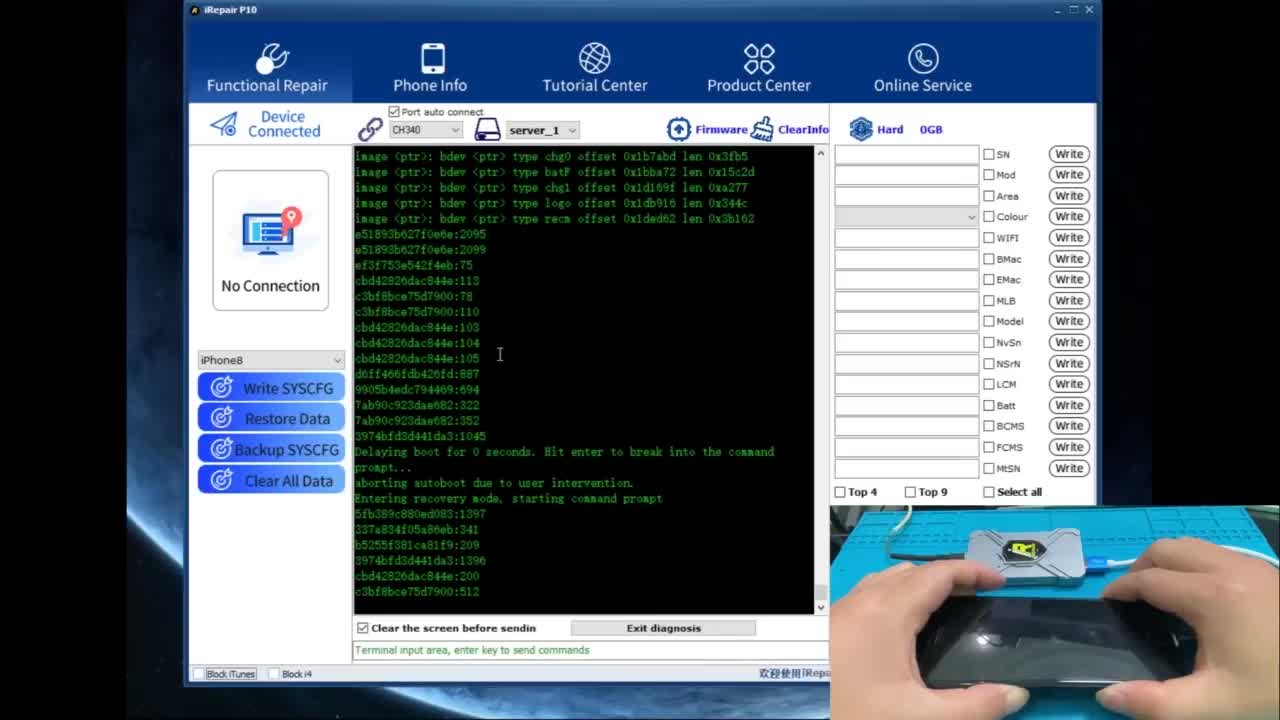Check the SN checkbox

tap(989, 154)
